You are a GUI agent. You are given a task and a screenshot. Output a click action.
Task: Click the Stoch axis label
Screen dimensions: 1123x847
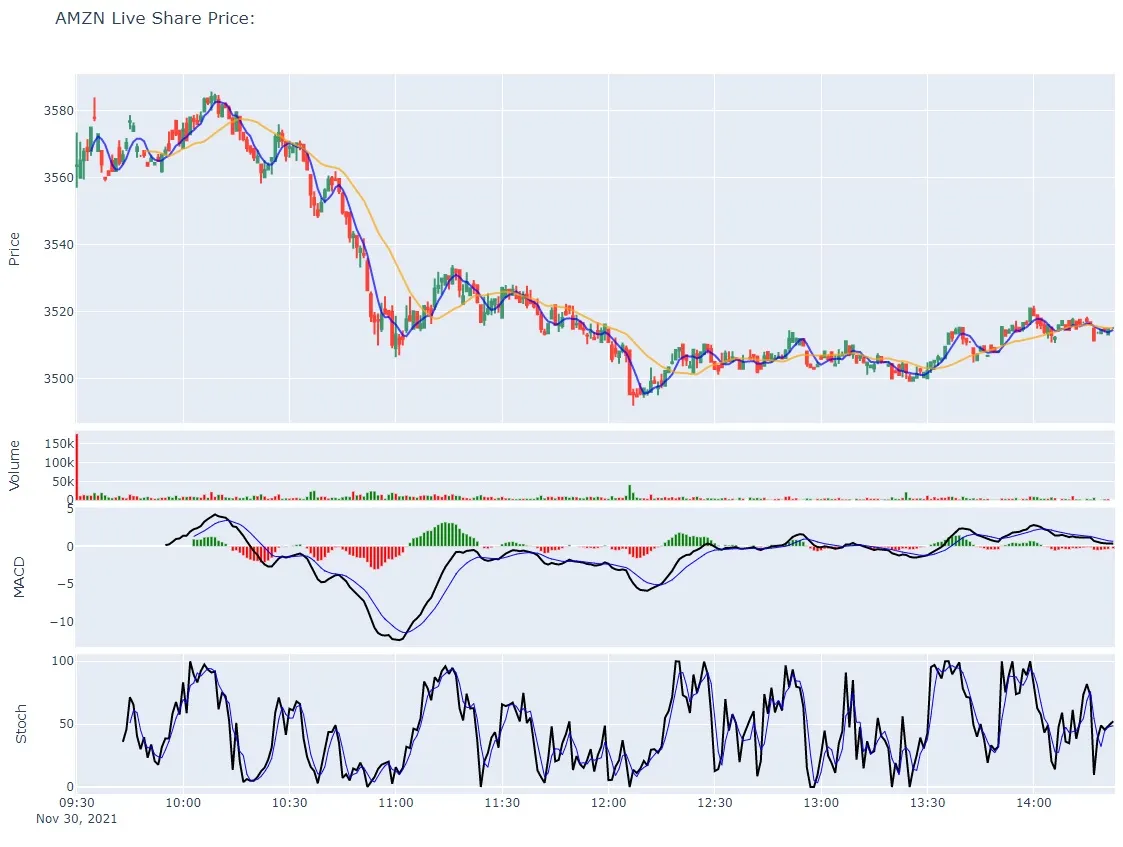pos(21,720)
